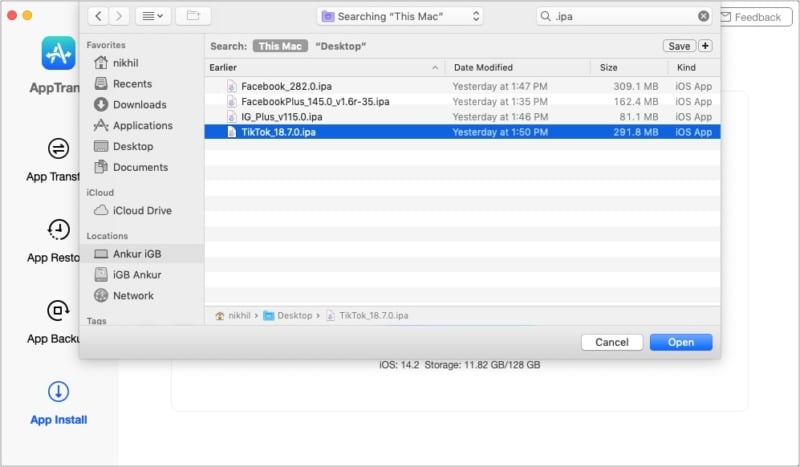Viewport: 800px width, 467px height.
Task: Click the Facebook_282.0.ipa file icon
Action: [x=232, y=86]
